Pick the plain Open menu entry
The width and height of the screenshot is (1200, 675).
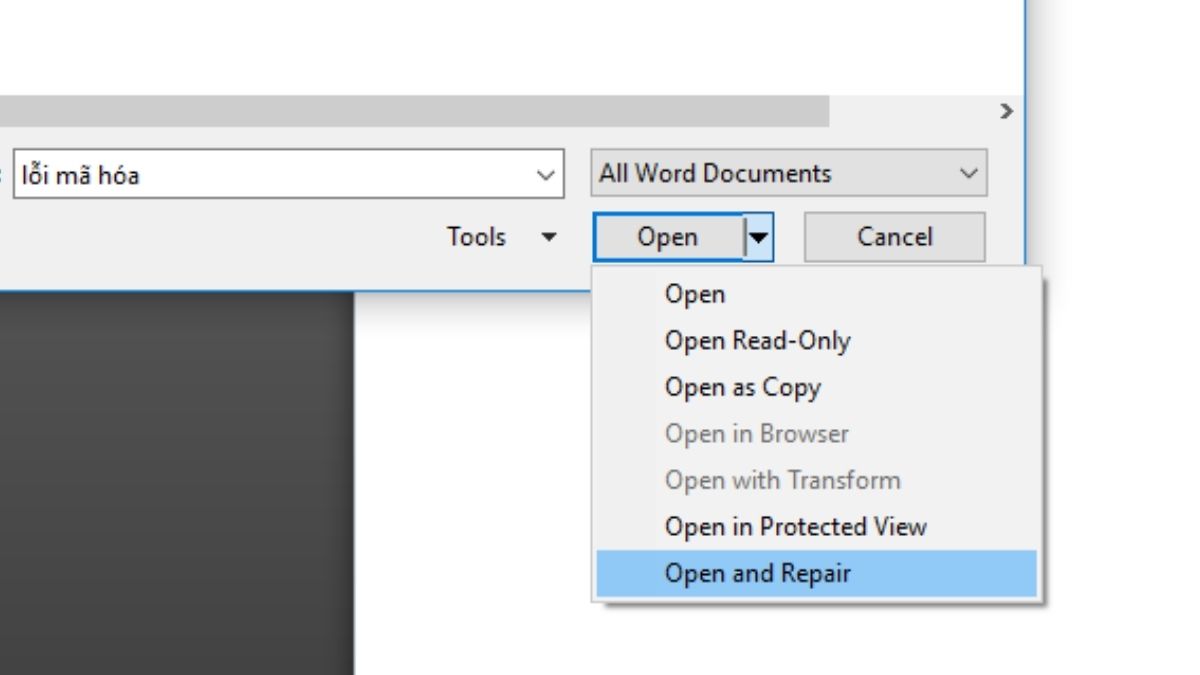tap(816, 294)
